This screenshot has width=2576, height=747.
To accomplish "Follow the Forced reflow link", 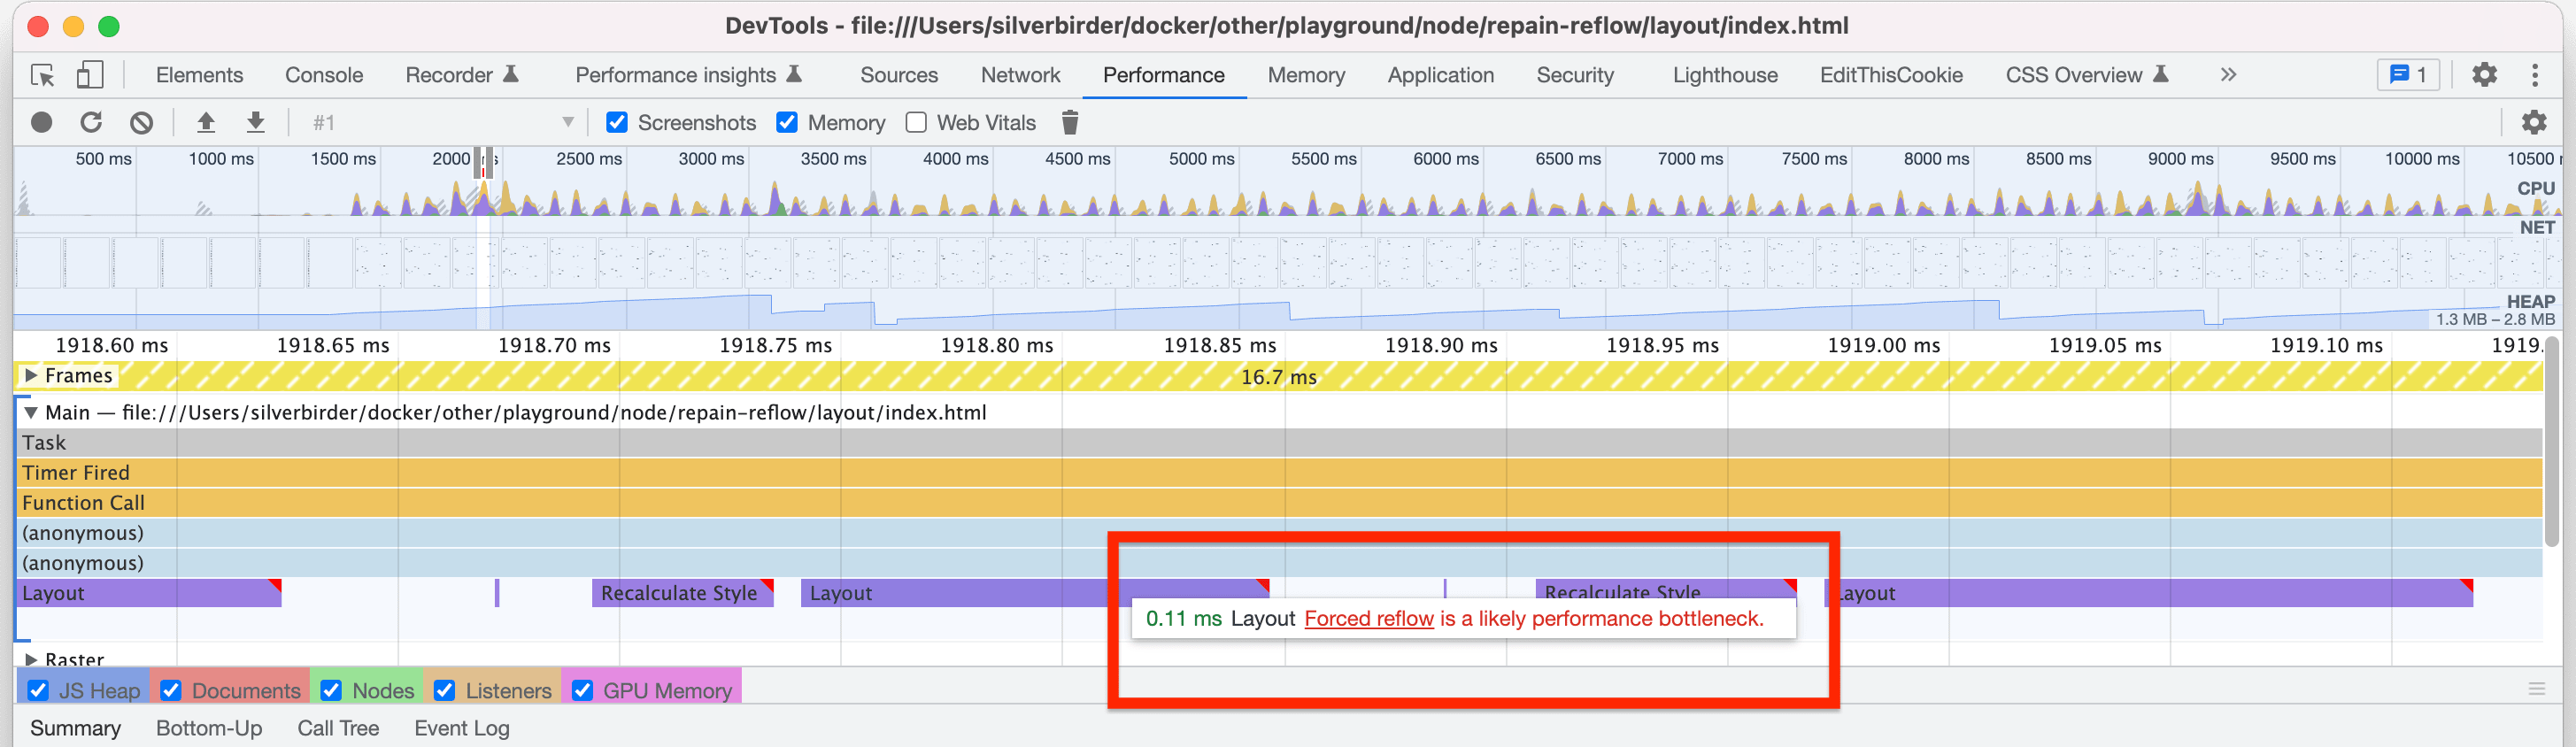I will point(1369,619).
